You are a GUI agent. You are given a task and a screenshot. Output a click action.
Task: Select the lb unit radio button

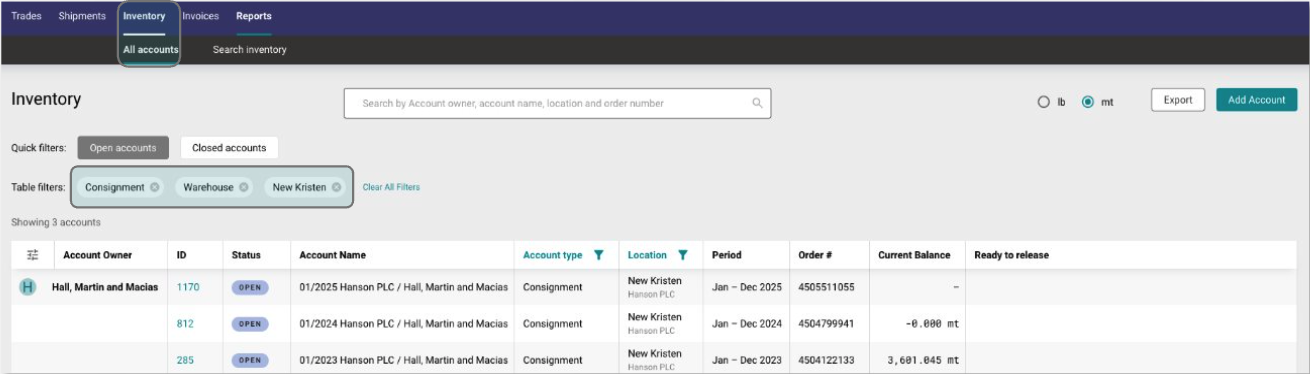(1044, 102)
